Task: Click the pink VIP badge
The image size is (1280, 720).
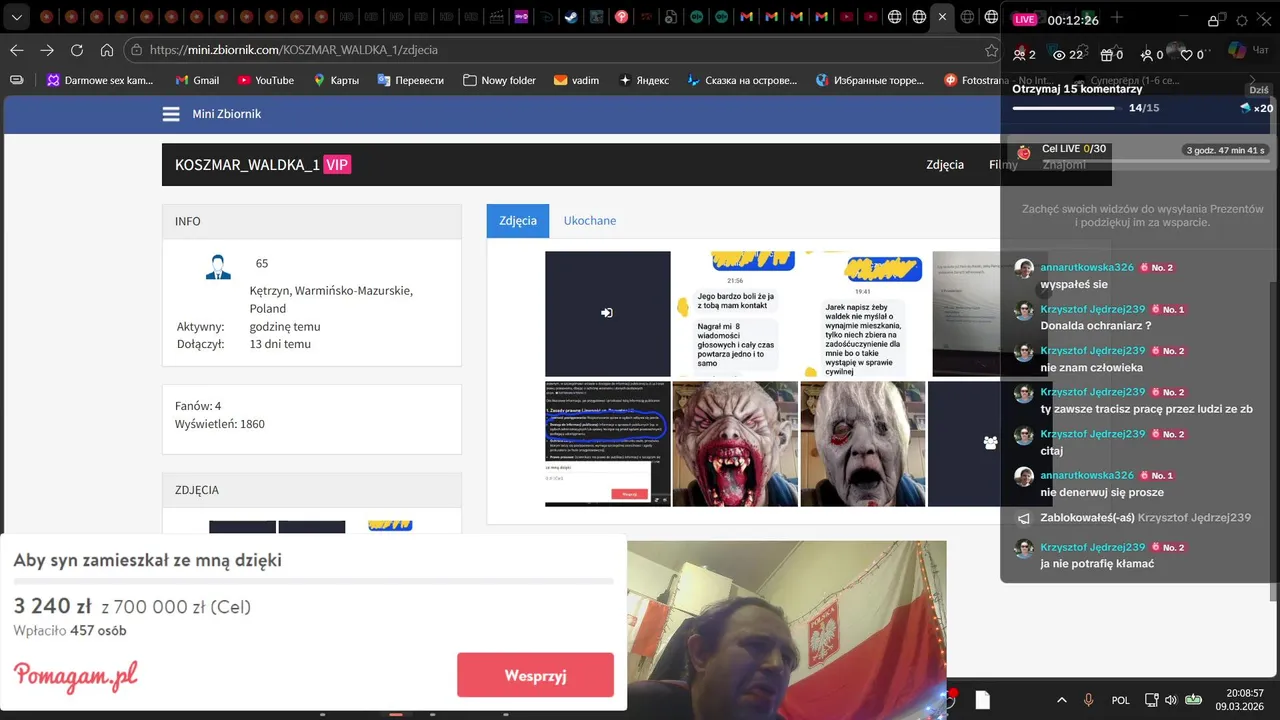Action: point(337,165)
